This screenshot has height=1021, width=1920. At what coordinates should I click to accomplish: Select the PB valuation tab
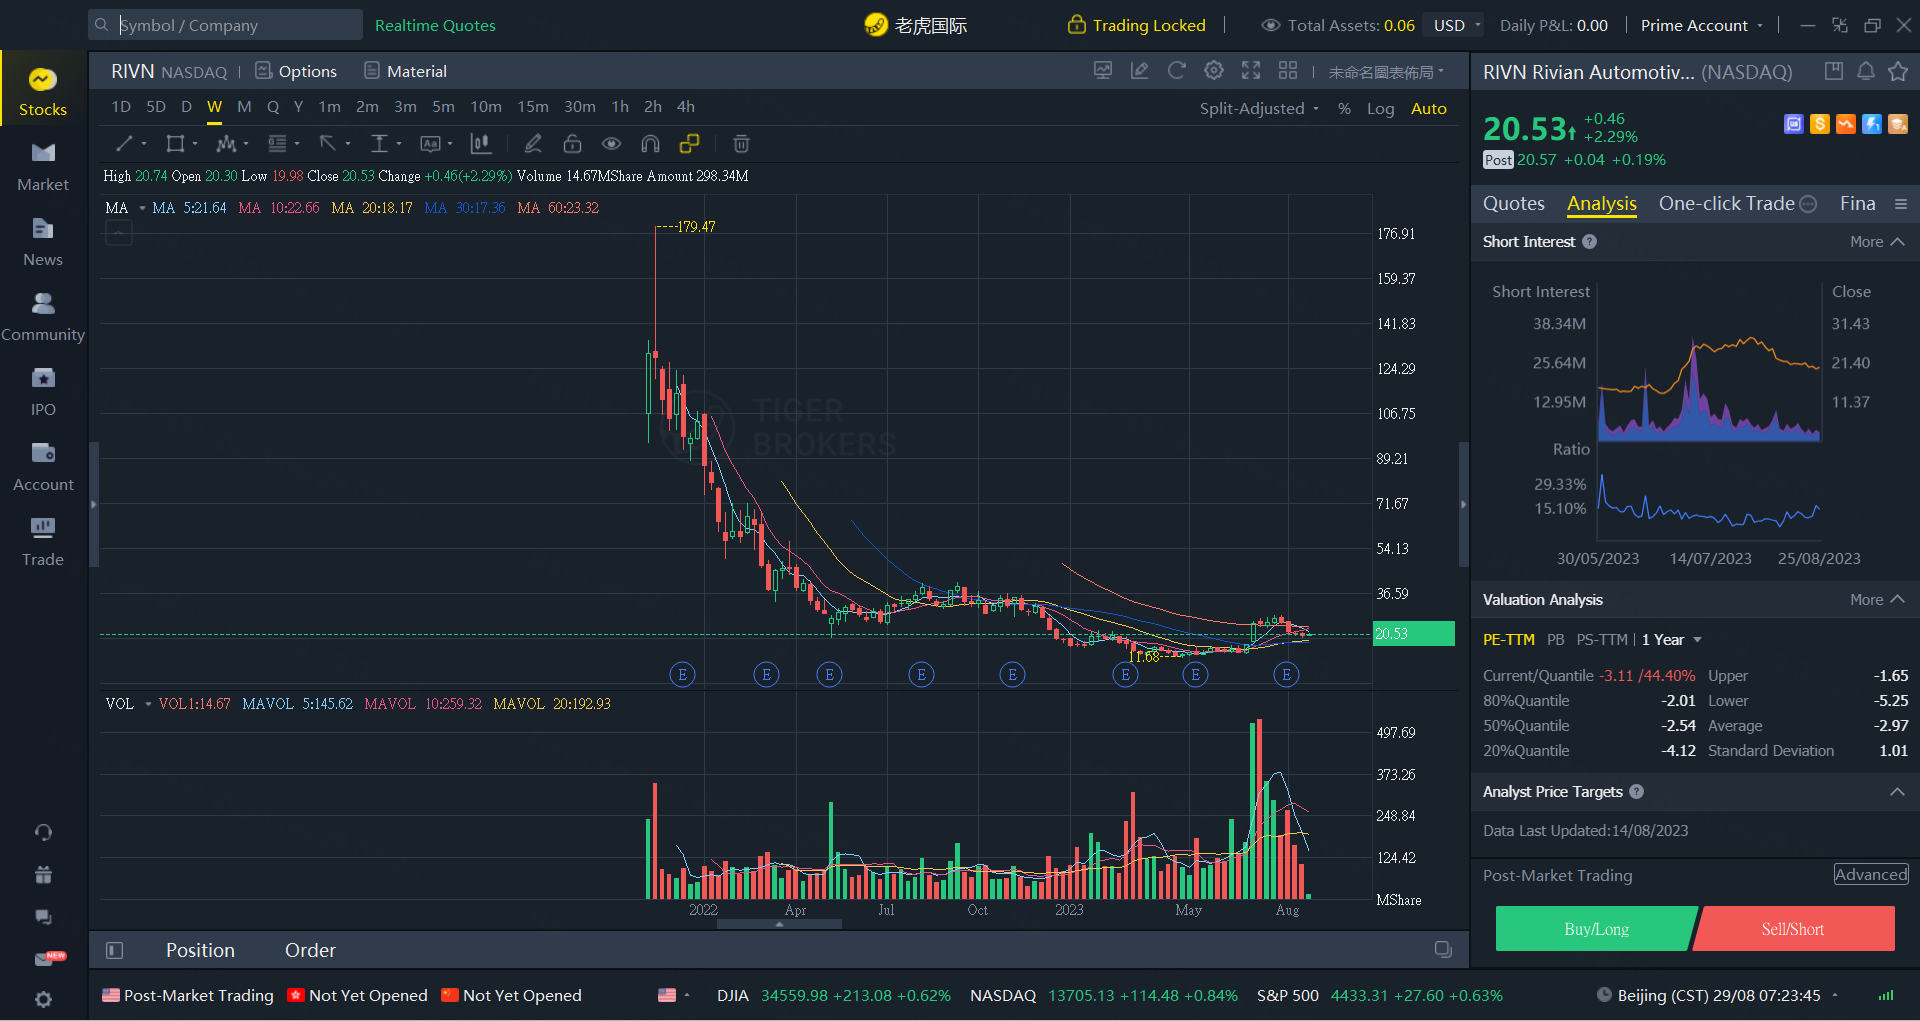point(1555,640)
